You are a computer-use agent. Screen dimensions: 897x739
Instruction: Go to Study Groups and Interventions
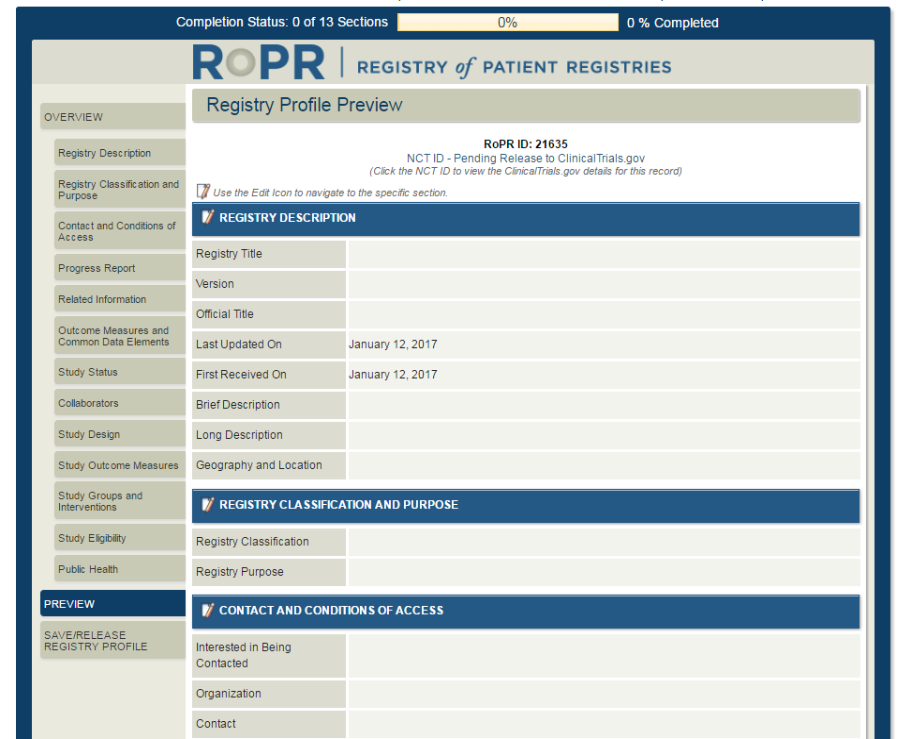pos(120,501)
